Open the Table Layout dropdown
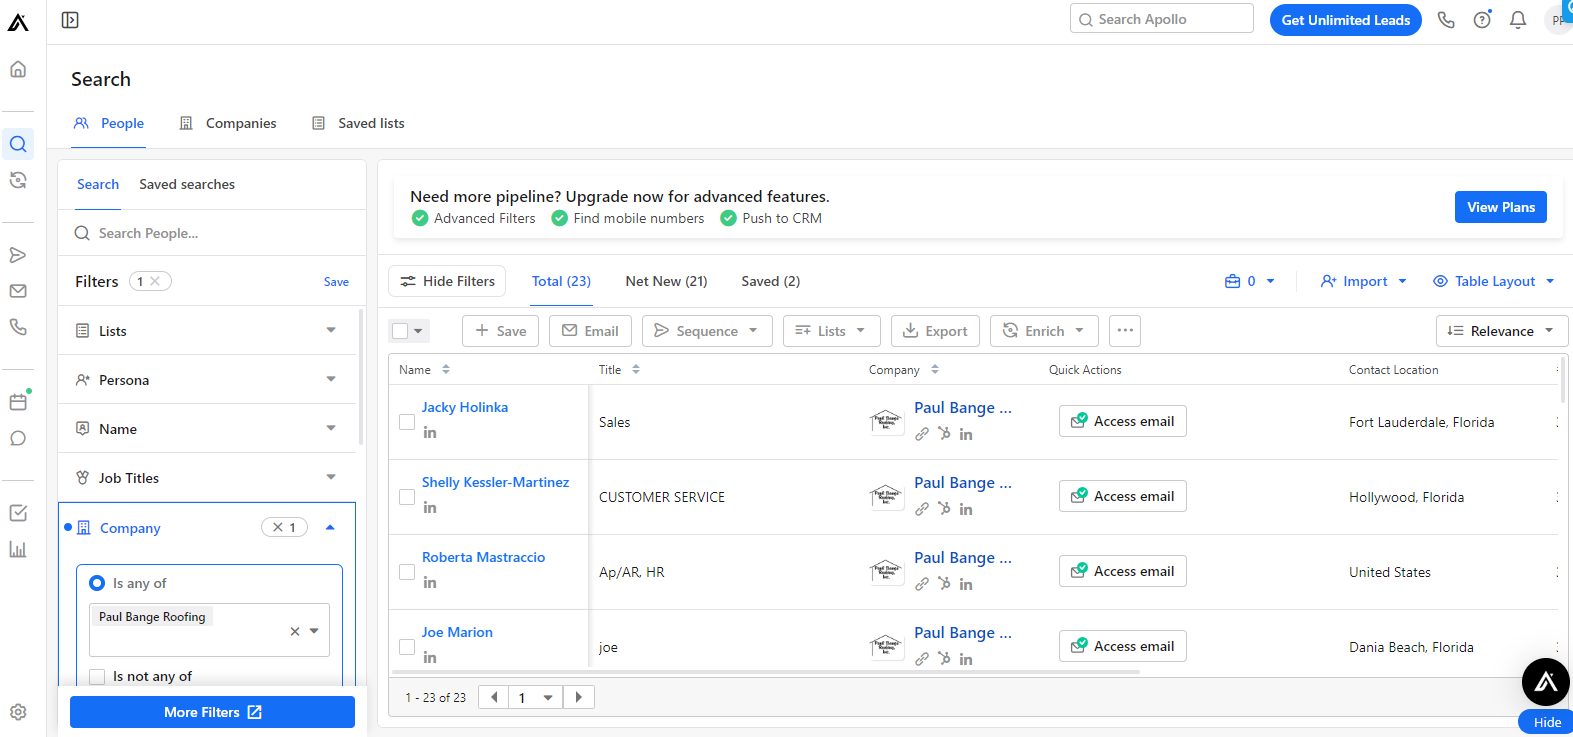Screen dimensions: 1573x737 pos(1494,281)
